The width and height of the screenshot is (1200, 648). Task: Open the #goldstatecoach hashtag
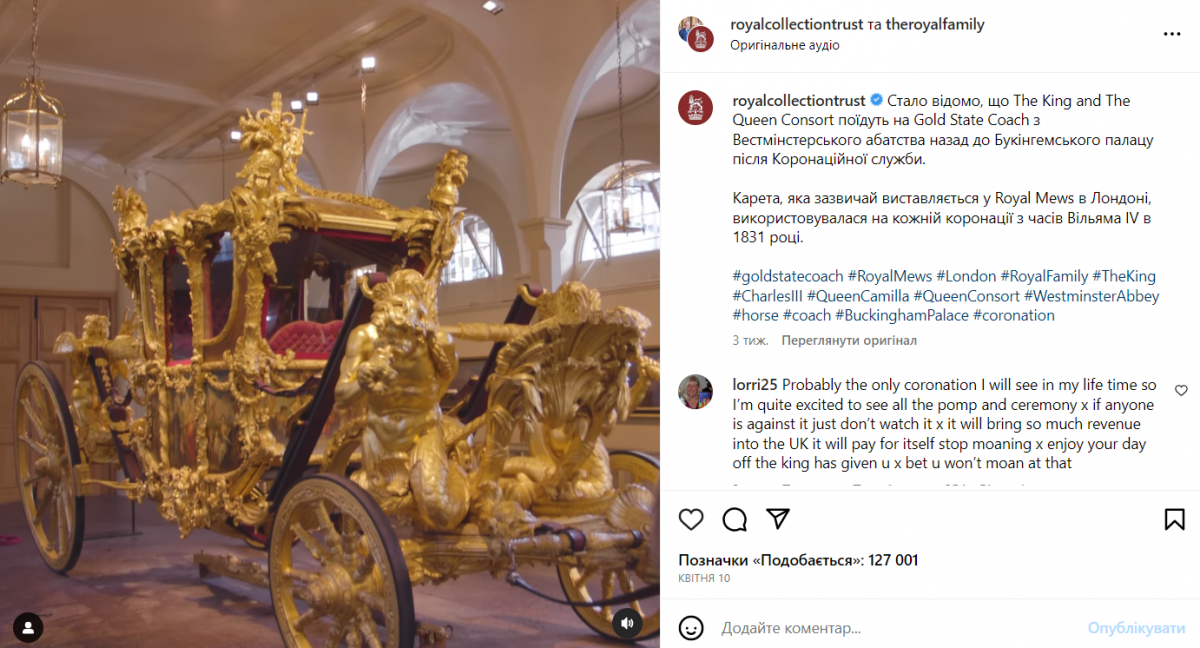(787, 276)
